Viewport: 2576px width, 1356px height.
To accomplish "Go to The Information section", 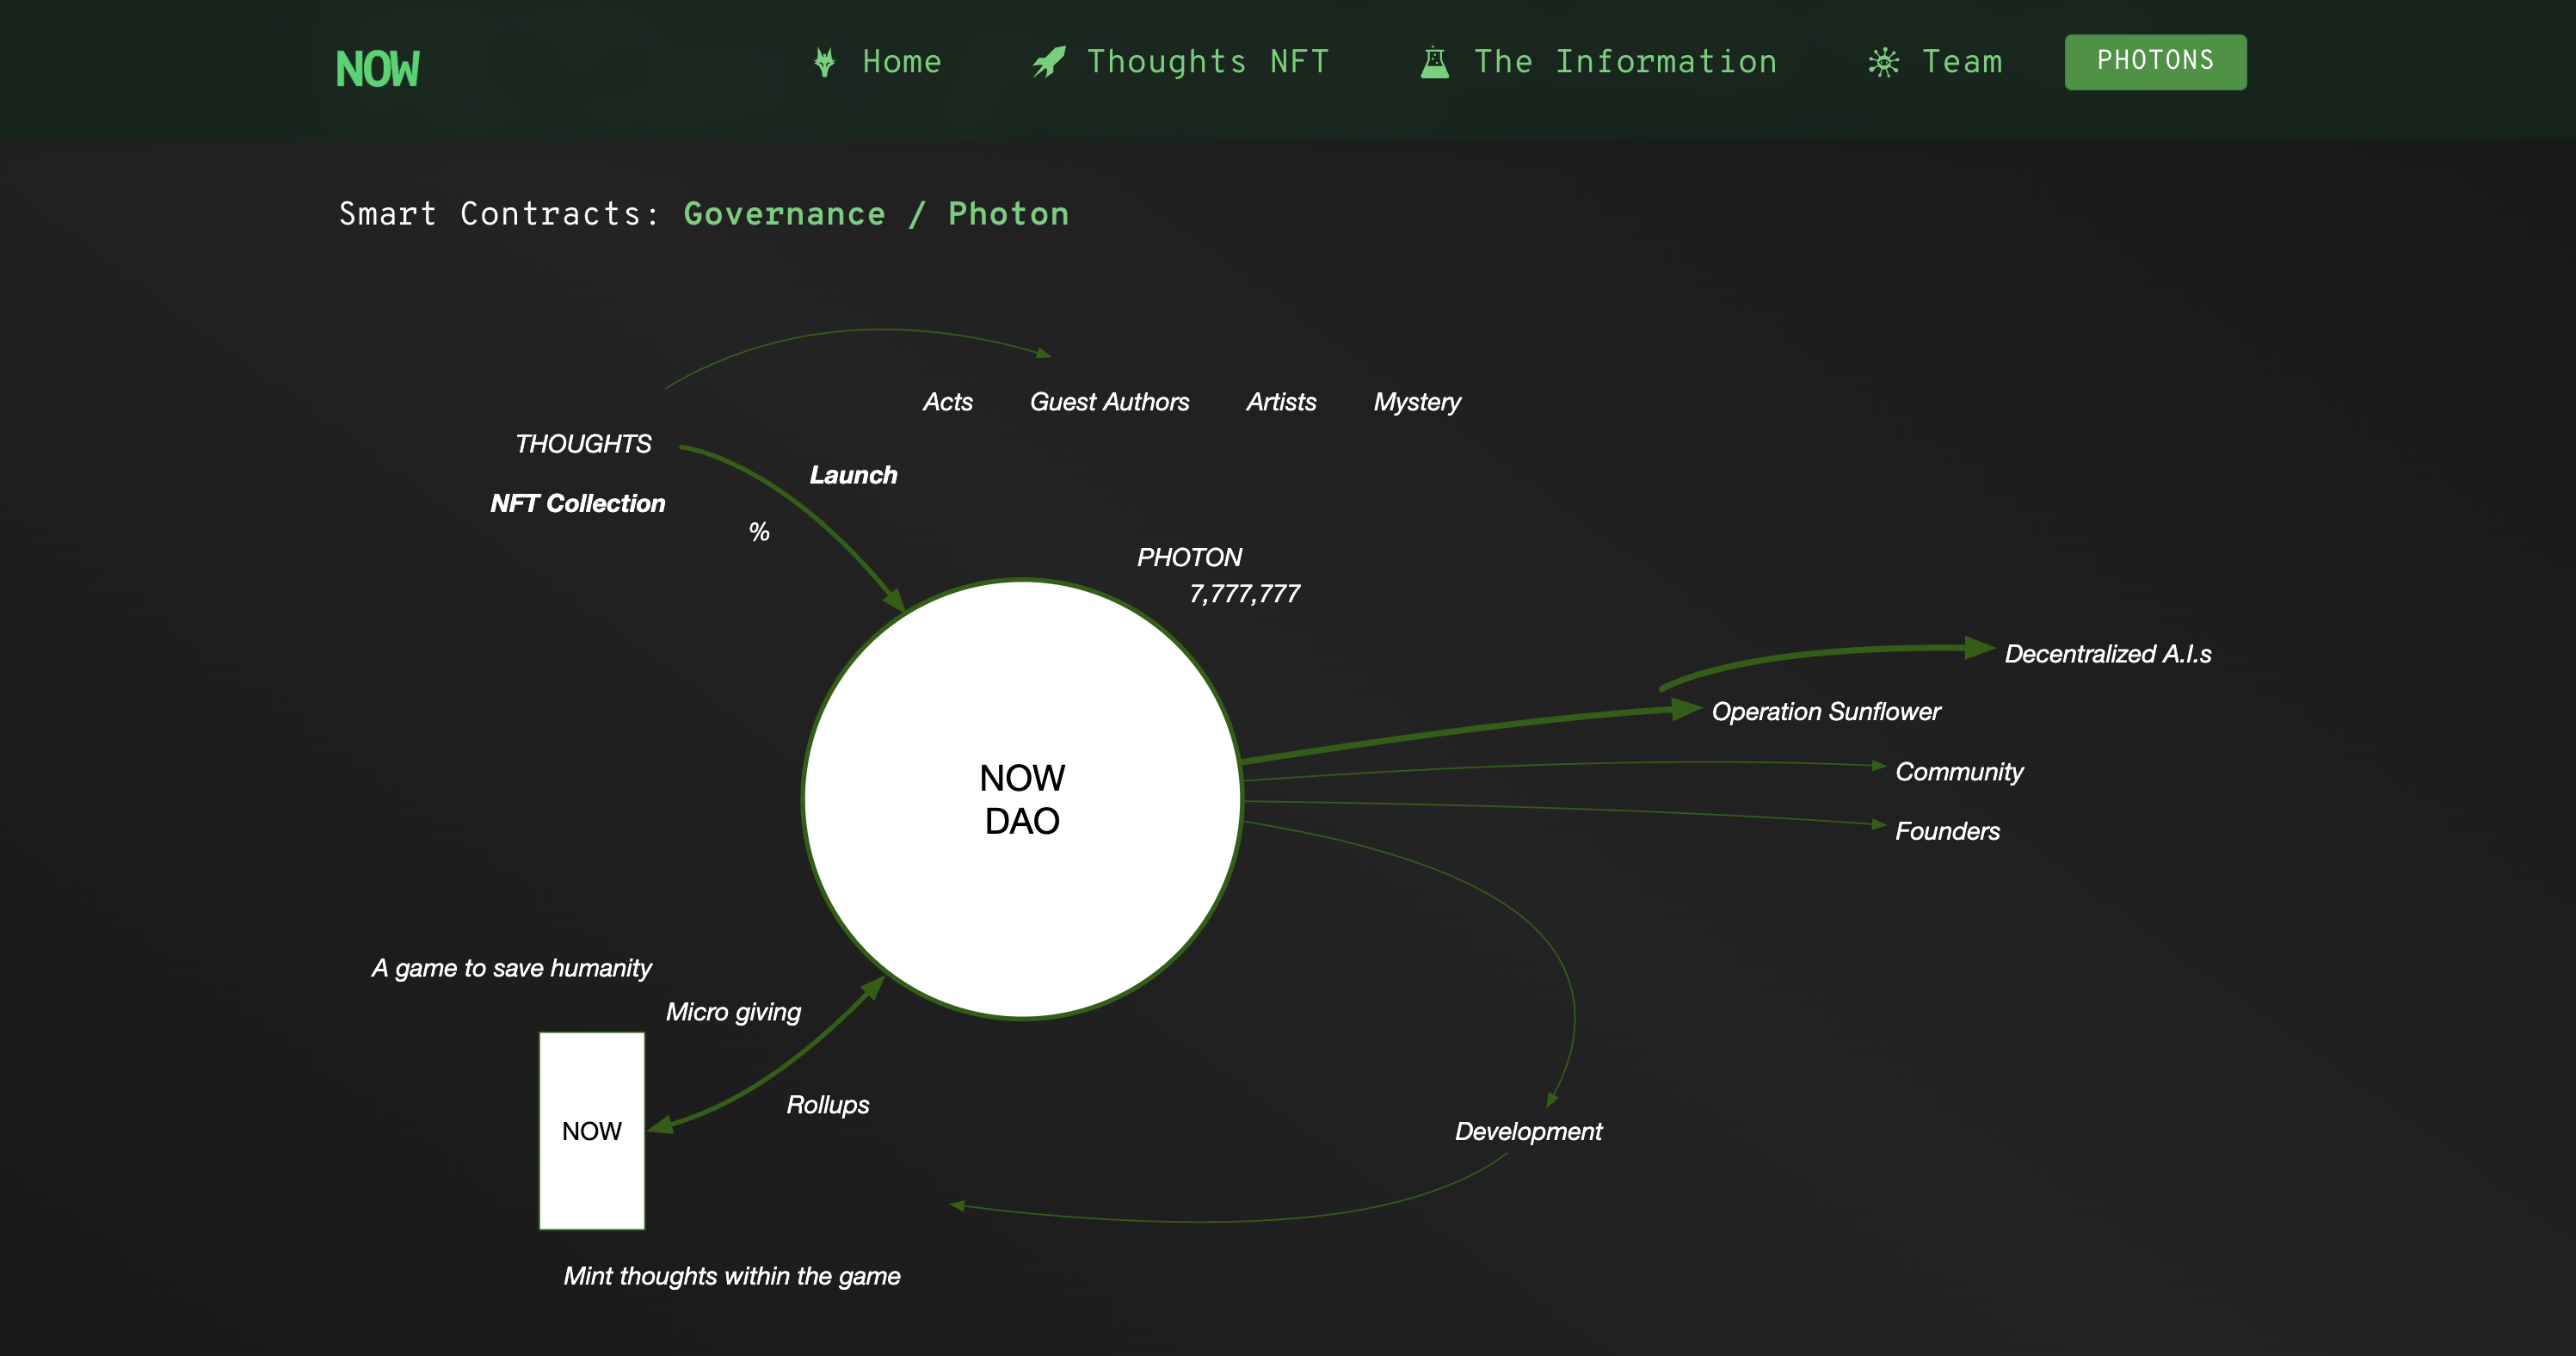I will pos(1625,62).
